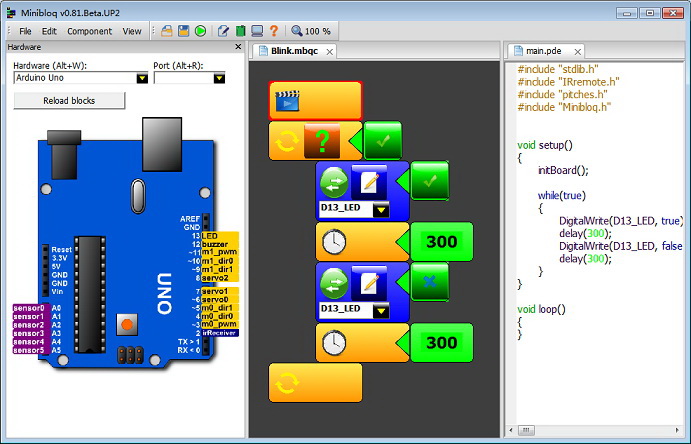Click the Open file toolbar icon
The width and height of the screenshot is (691, 444).
pyautogui.click(x=167, y=31)
